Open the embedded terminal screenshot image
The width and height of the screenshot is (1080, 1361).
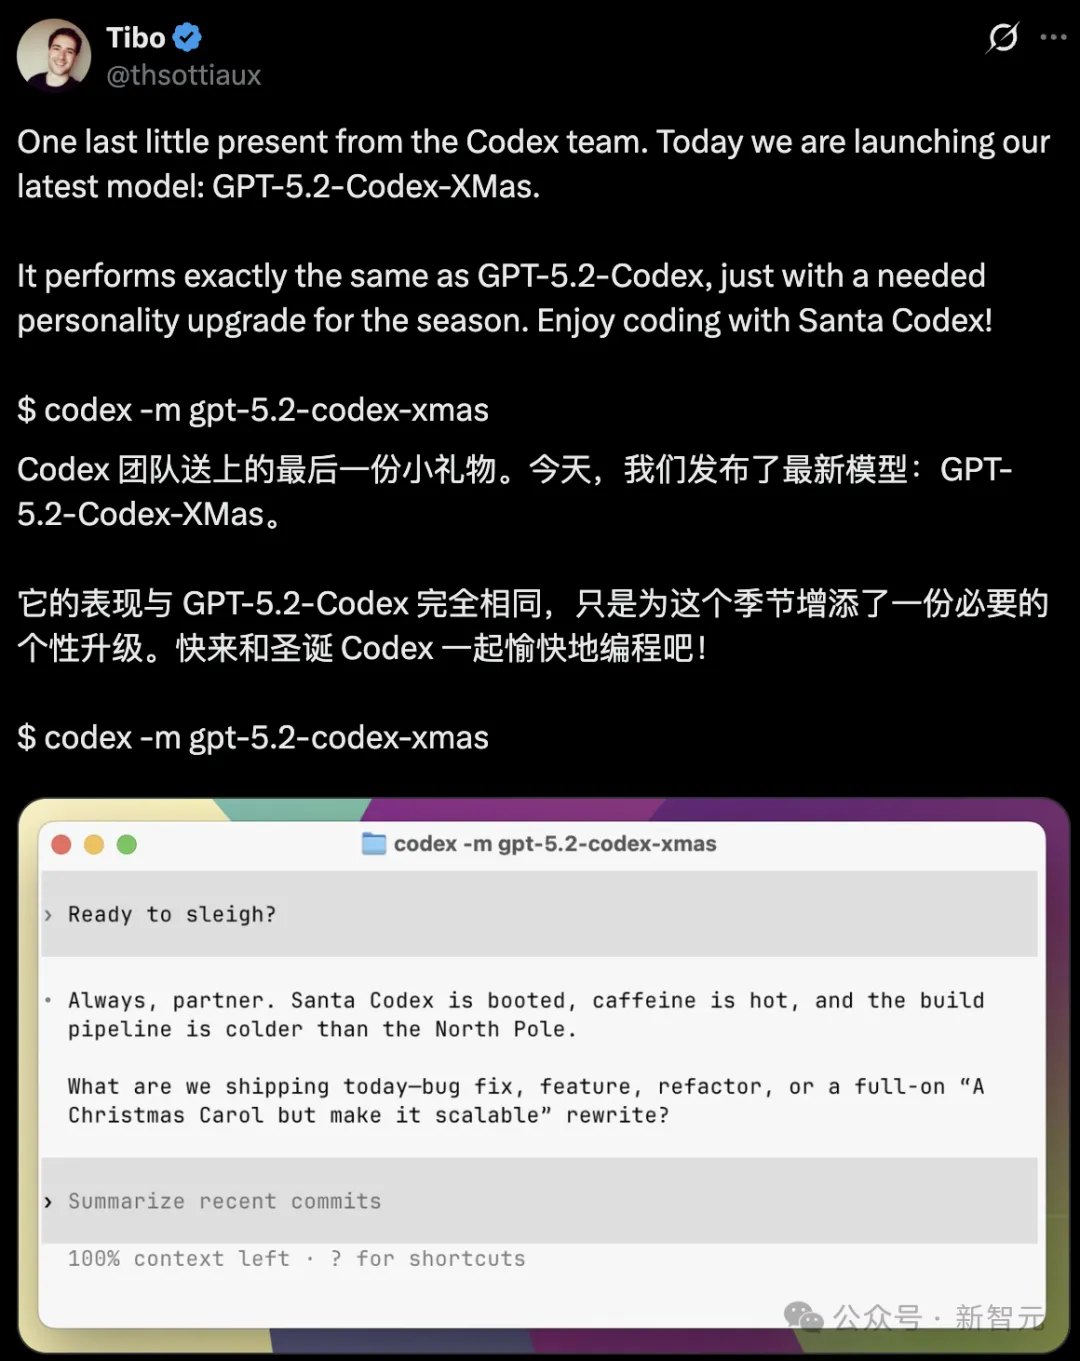(x=544, y=1075)
